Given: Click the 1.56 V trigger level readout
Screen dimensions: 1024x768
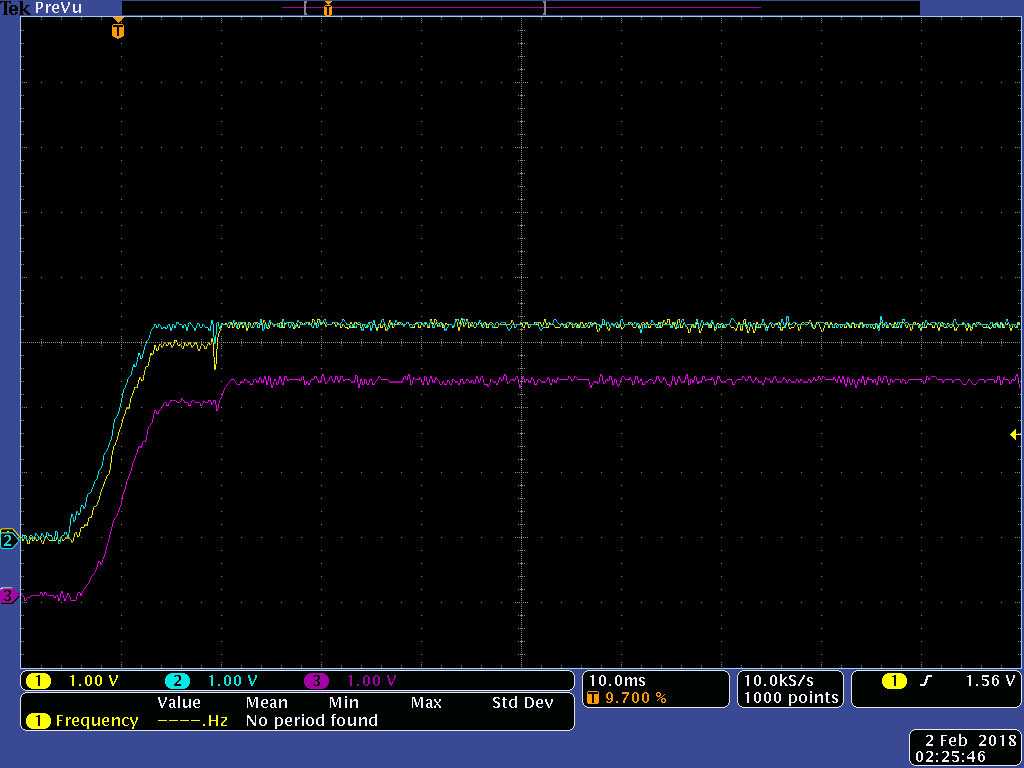Looking at the screenshot, I should click(x=991, y=680).
